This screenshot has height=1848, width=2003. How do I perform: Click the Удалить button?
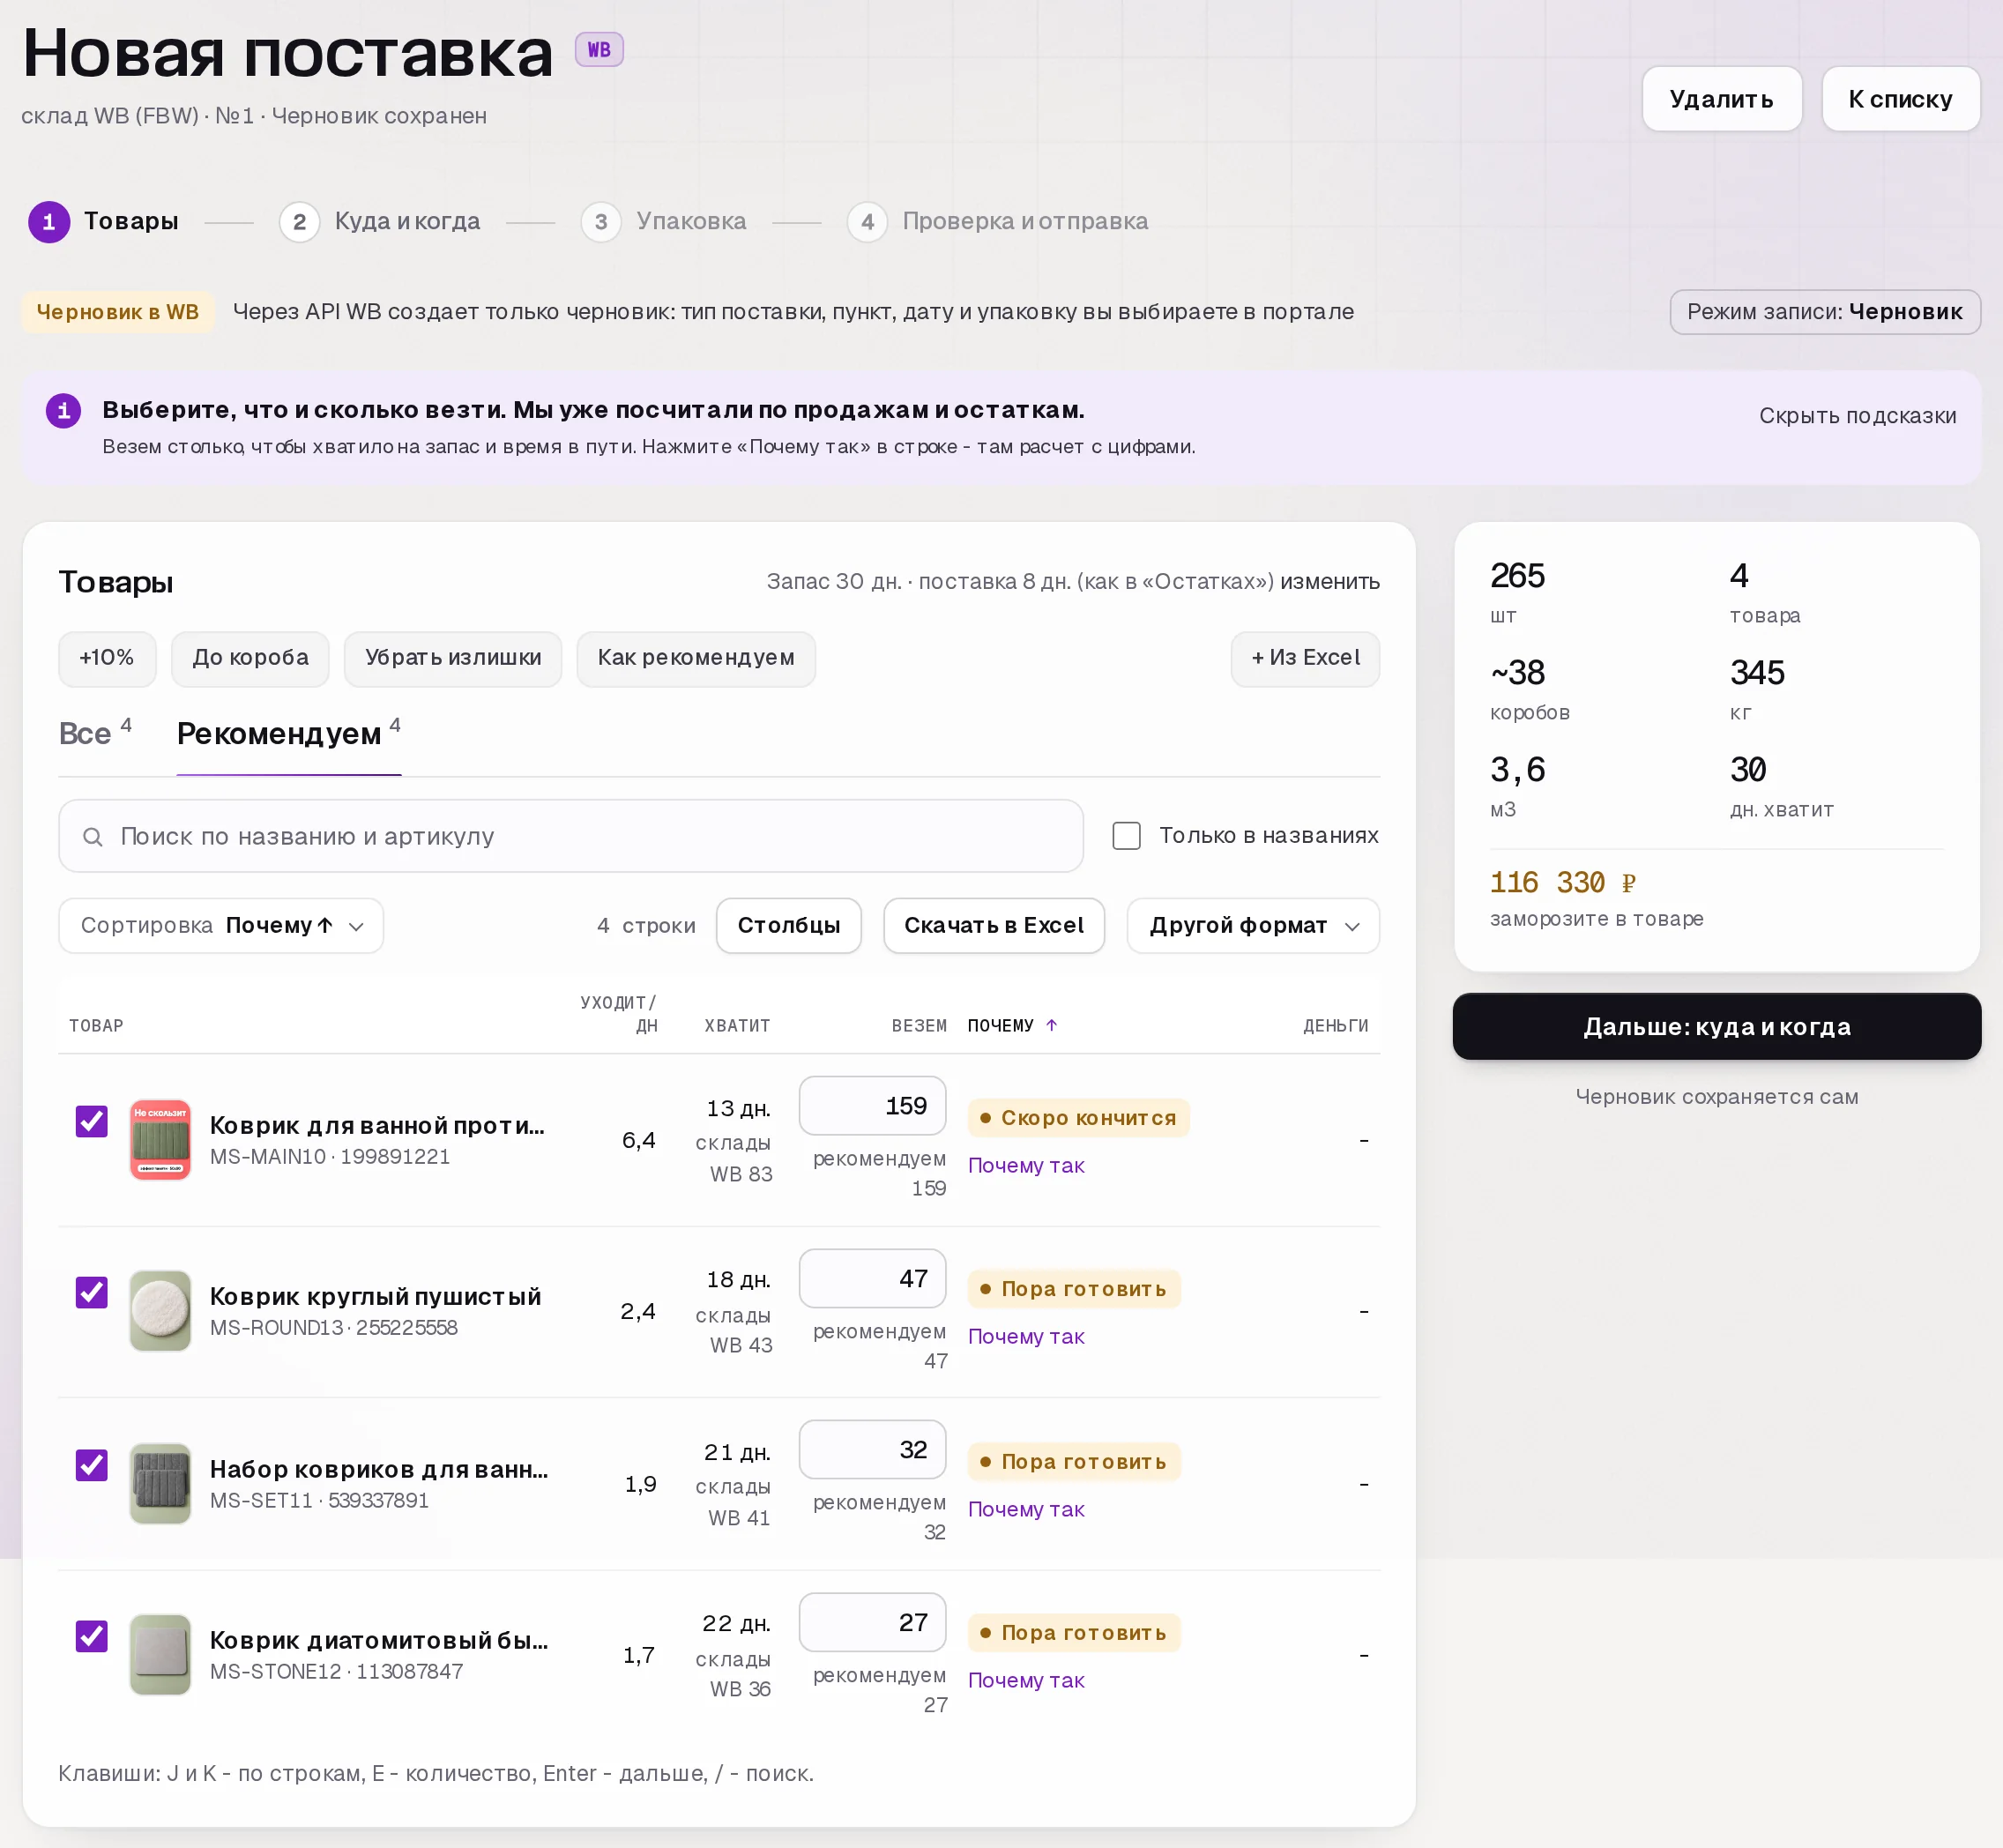coord(1721,99)
